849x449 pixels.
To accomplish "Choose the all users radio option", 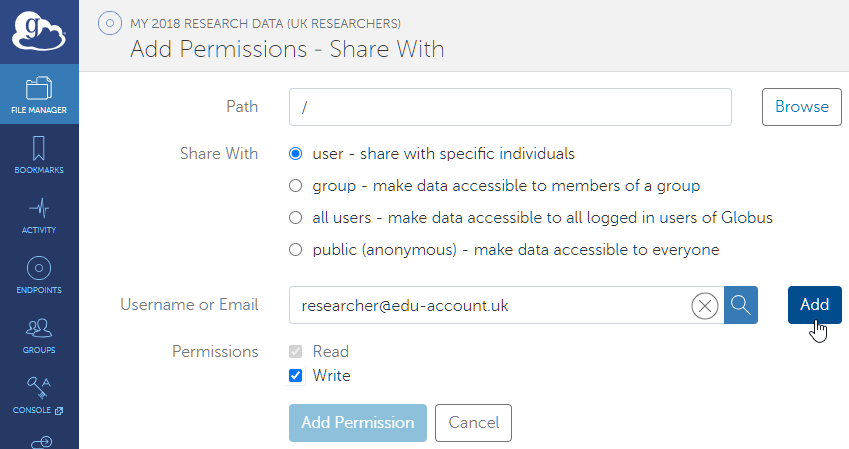I will pos(295,218).
